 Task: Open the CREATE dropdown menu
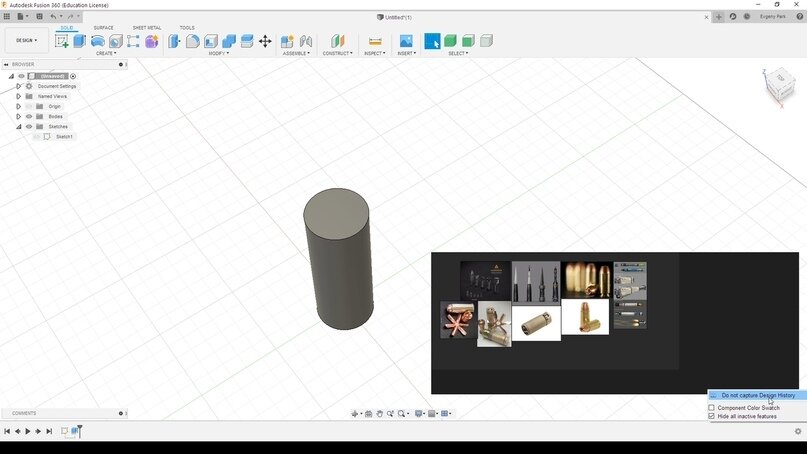(106, 54)
